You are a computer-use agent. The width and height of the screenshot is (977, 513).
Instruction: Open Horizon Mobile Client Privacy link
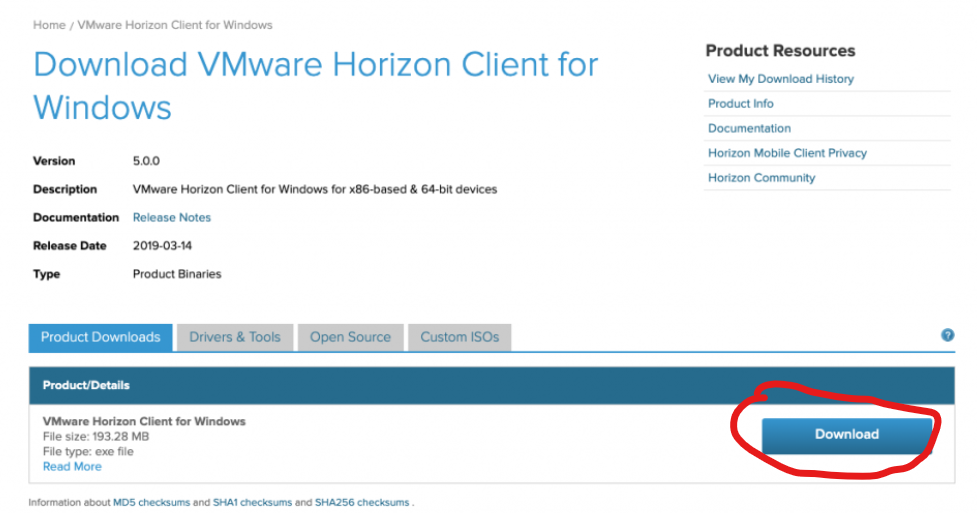pos(788,153)
